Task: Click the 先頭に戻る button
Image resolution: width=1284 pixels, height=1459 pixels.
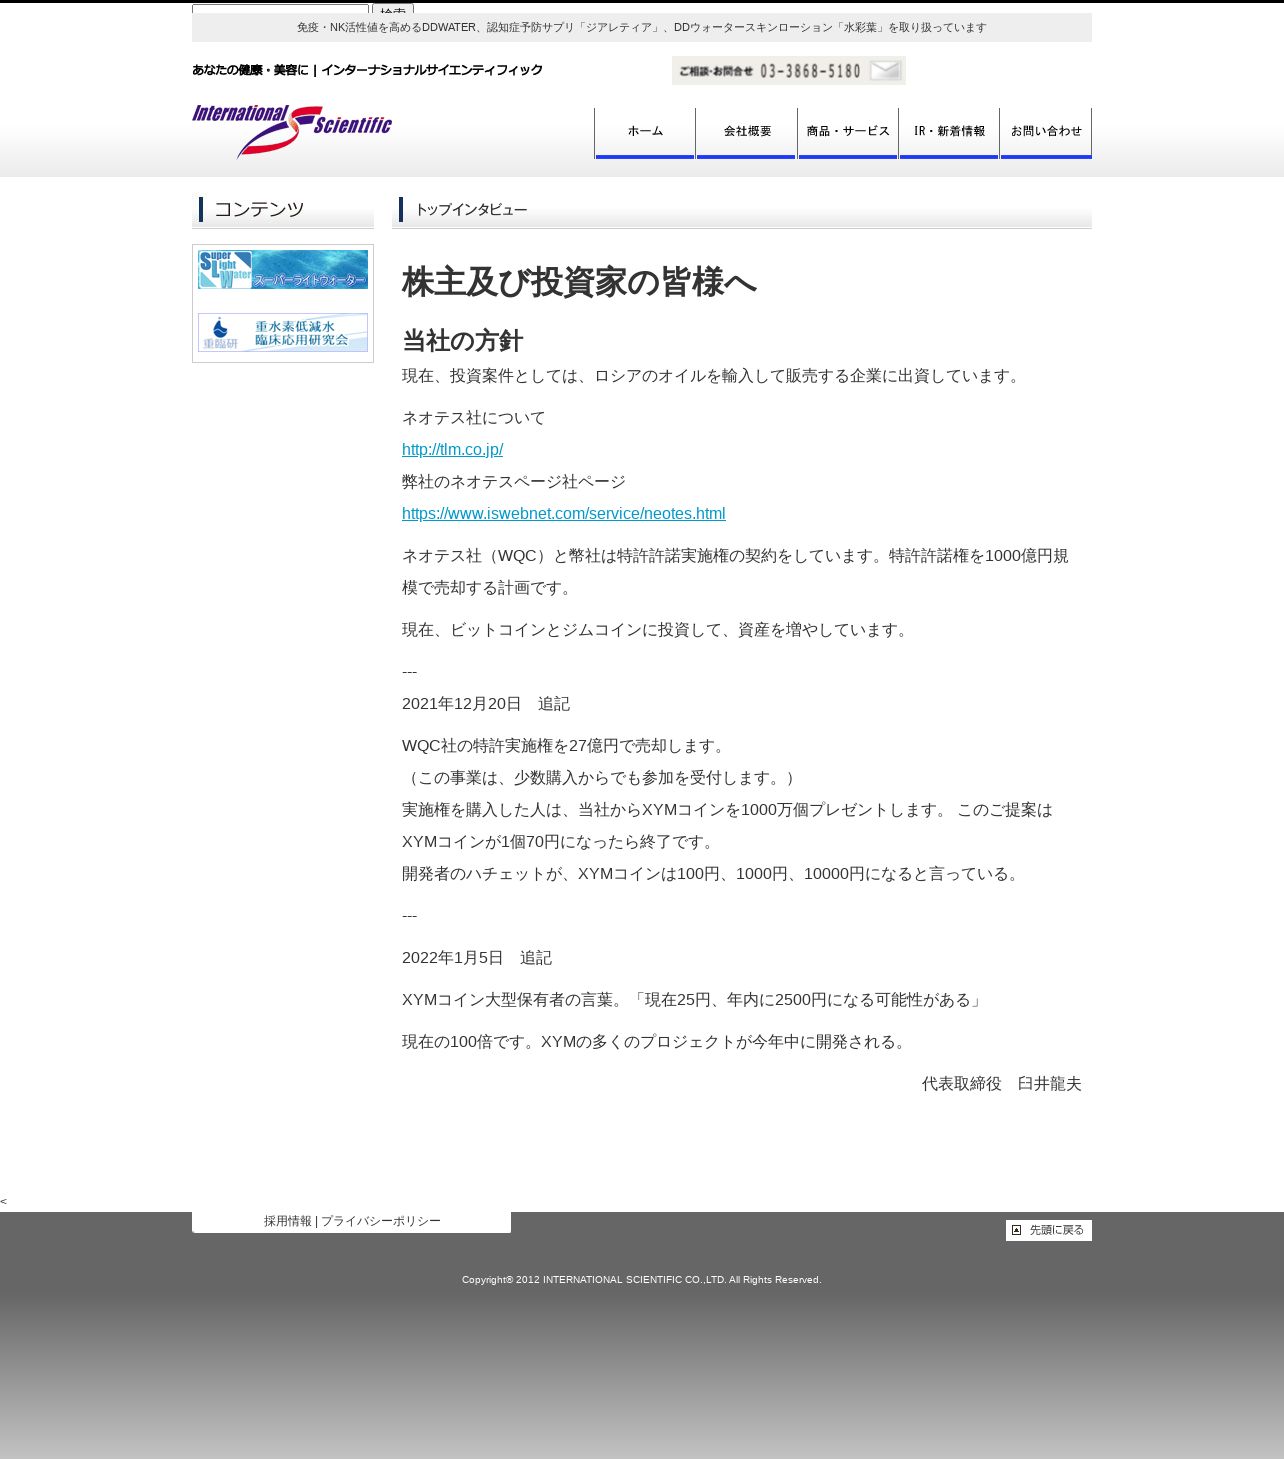Action: [x=1049, y=1230]
